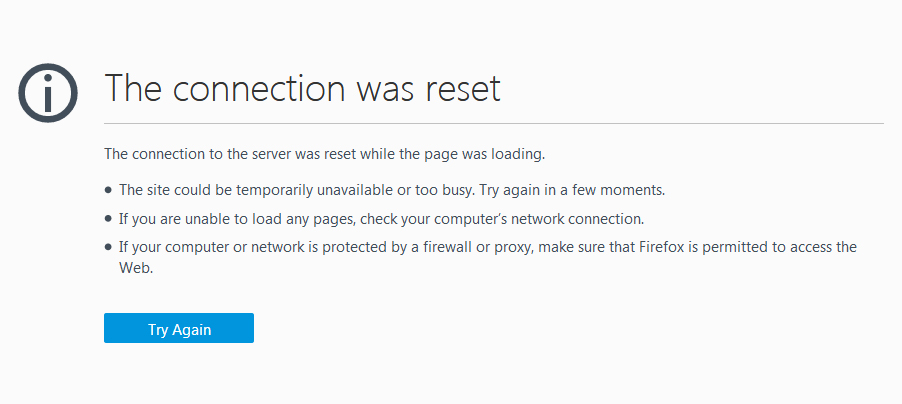
Task: Select the heading "The connection was reset"
Action: 303,88
